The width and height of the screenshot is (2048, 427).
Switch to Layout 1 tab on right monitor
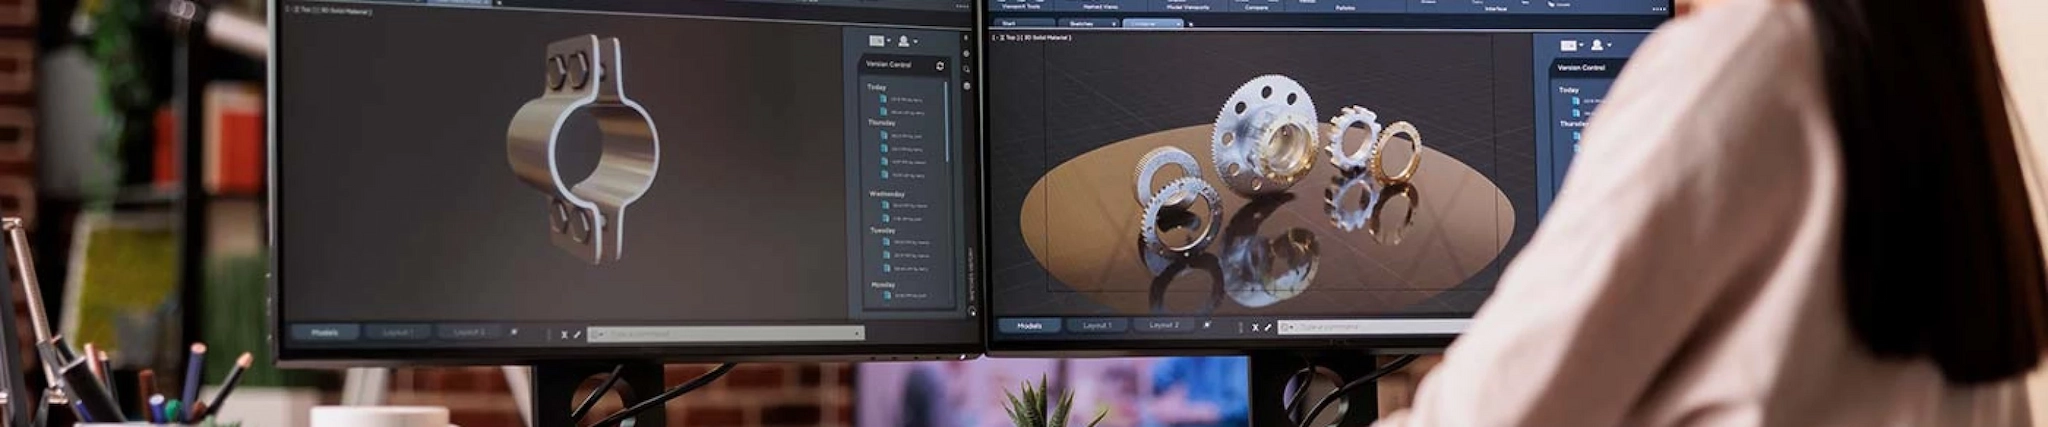pyautogui.click(x=1097, y=325)
